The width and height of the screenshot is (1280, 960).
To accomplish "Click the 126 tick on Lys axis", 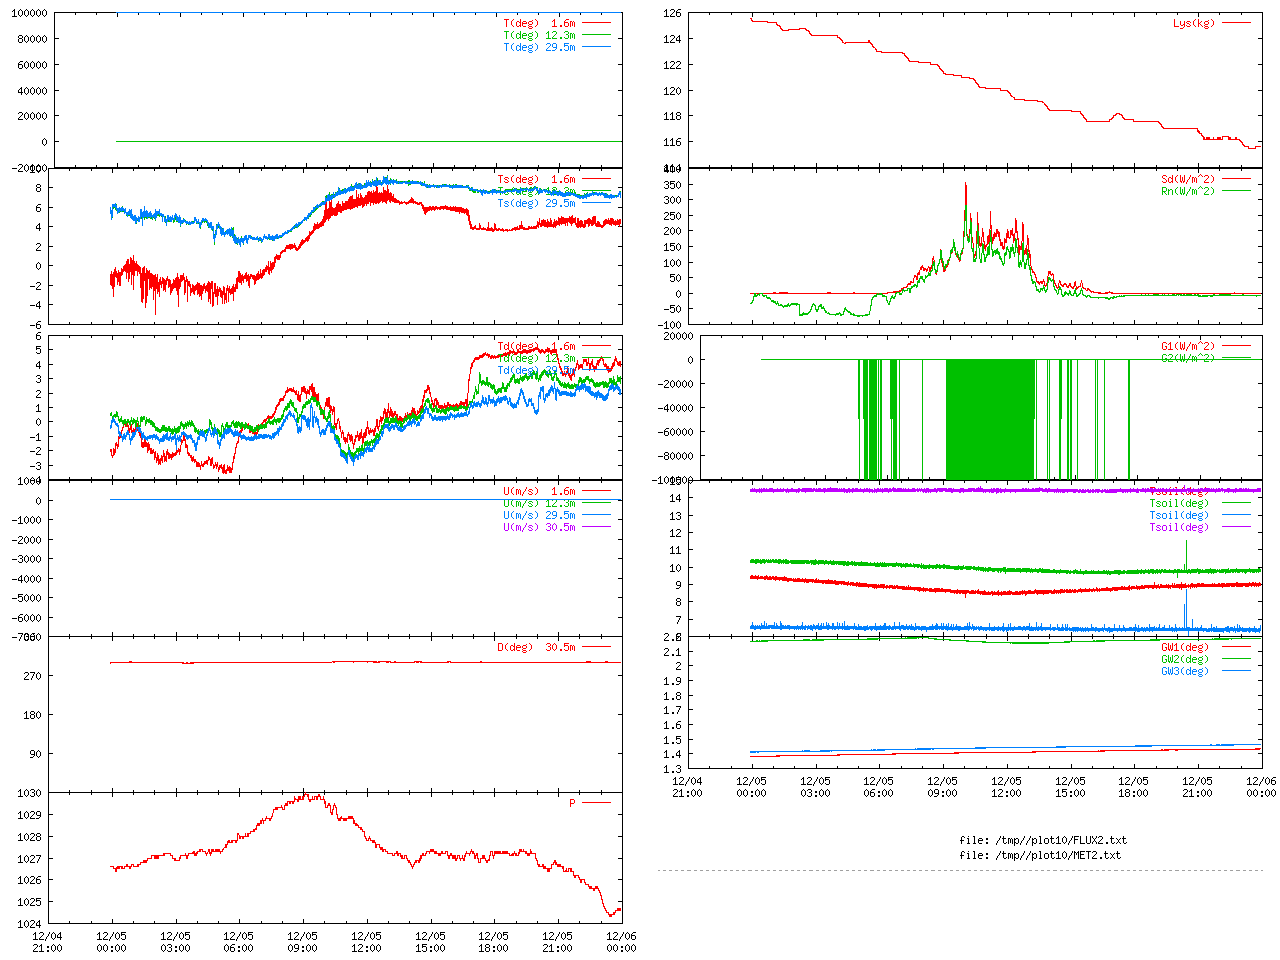I will (672, 13).
